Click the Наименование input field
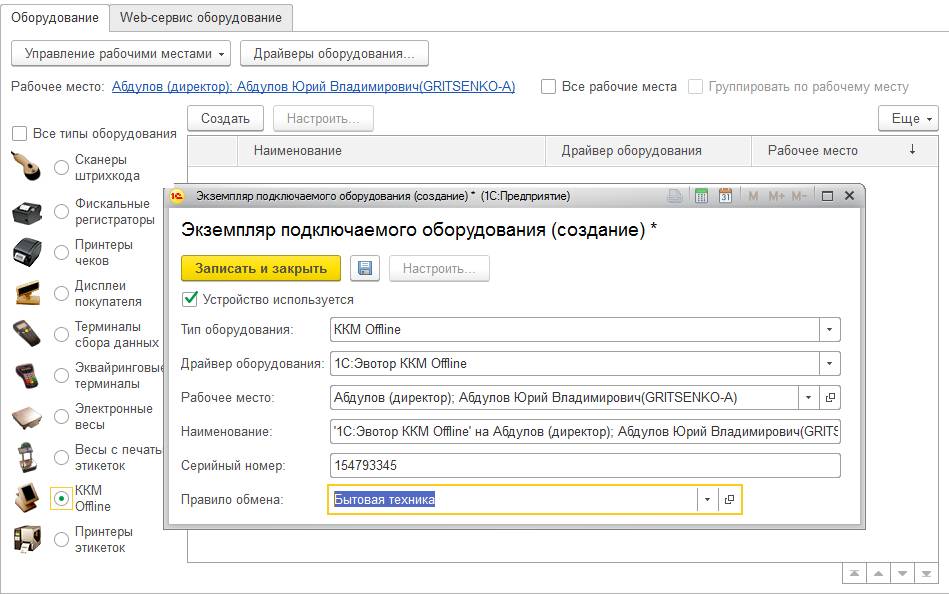Screen dimensions: 949x594 (x=585, y=432)
